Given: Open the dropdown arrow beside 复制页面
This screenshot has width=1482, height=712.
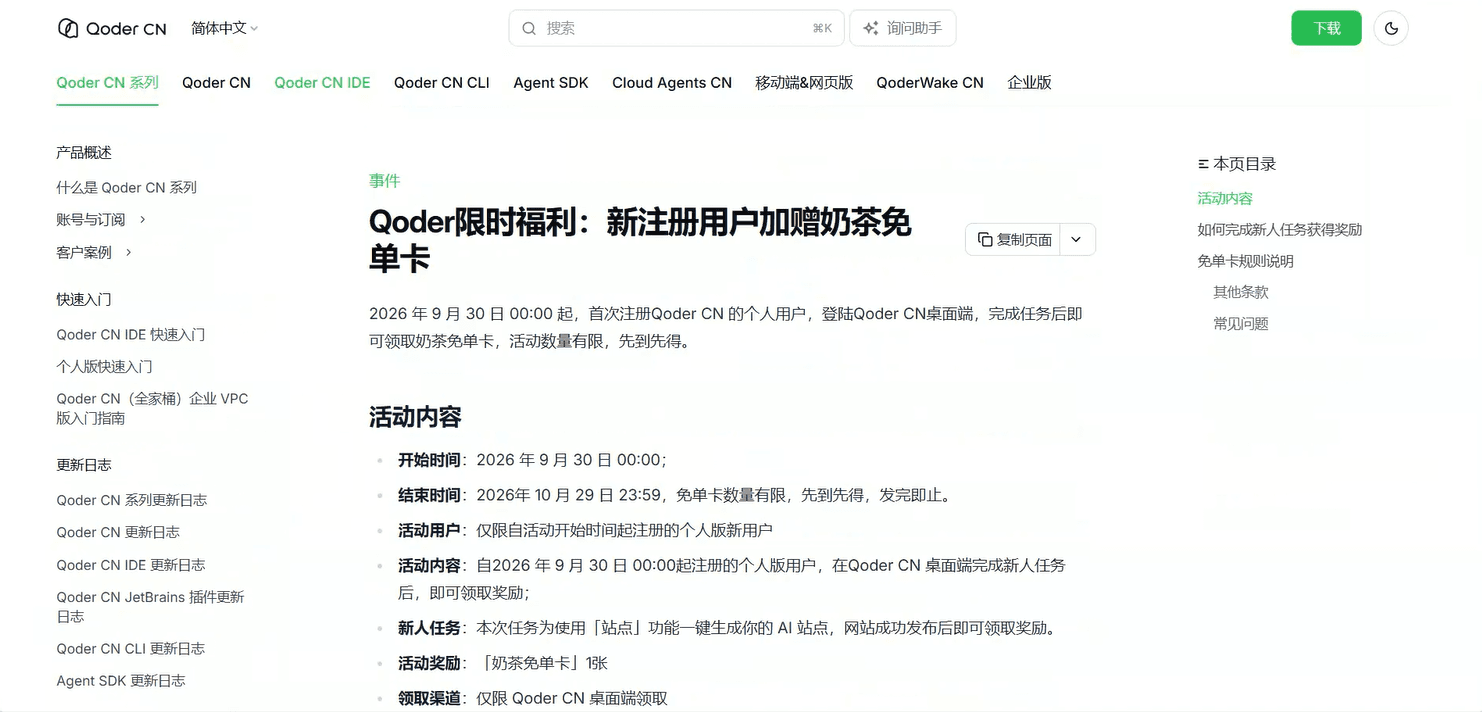Looking at the screenshot, I should click(x=1077, y=239).
